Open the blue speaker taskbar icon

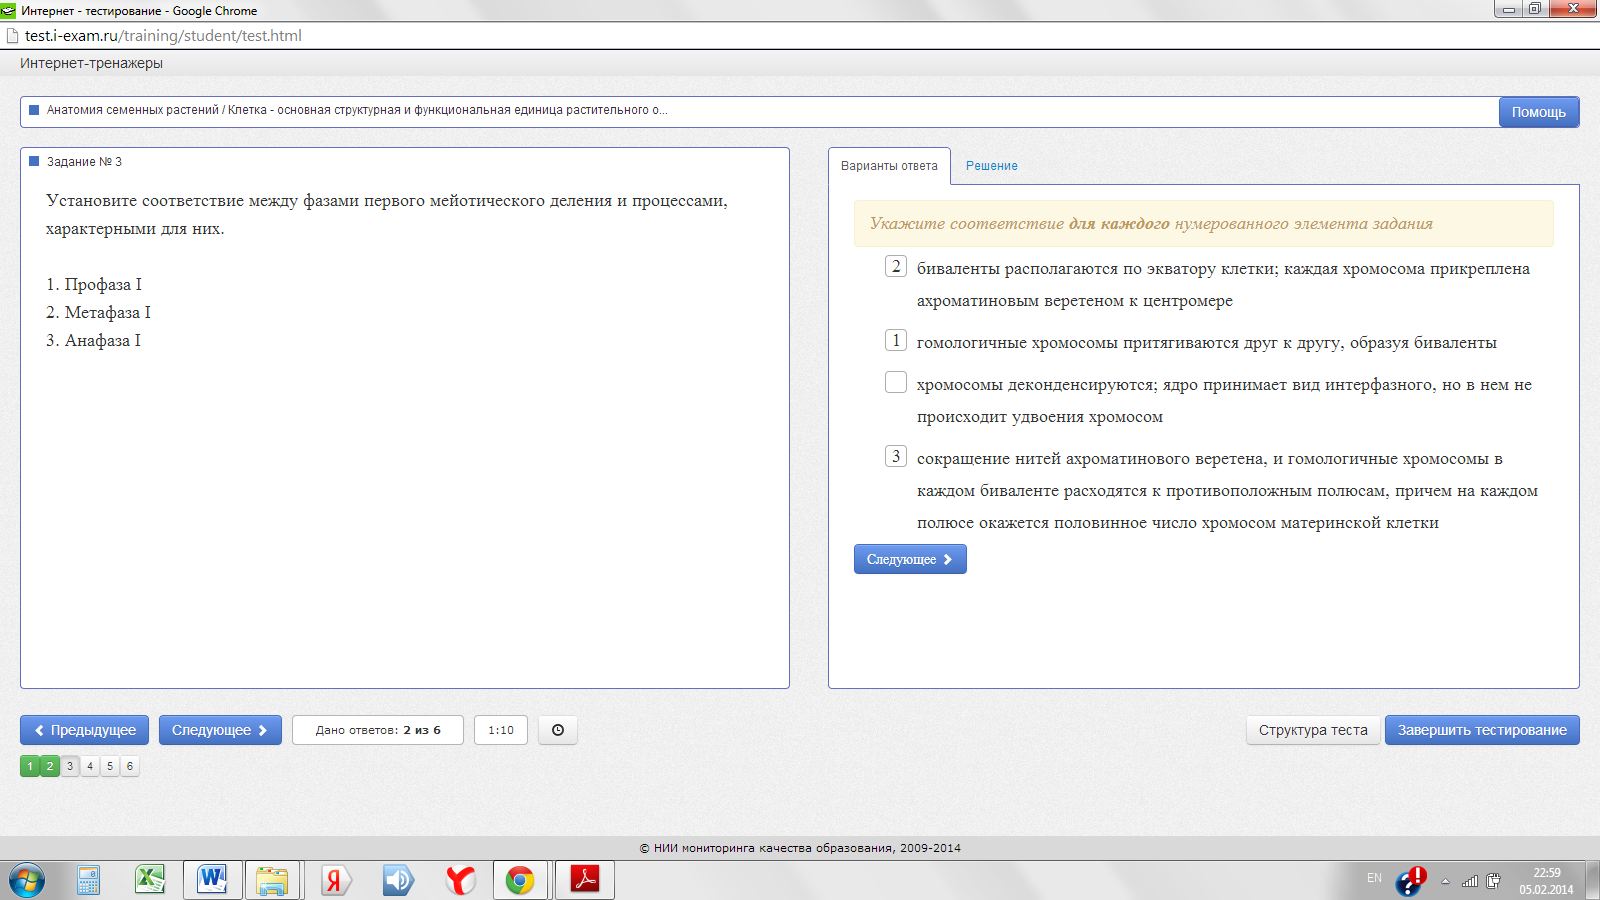[x=398, y=880]
